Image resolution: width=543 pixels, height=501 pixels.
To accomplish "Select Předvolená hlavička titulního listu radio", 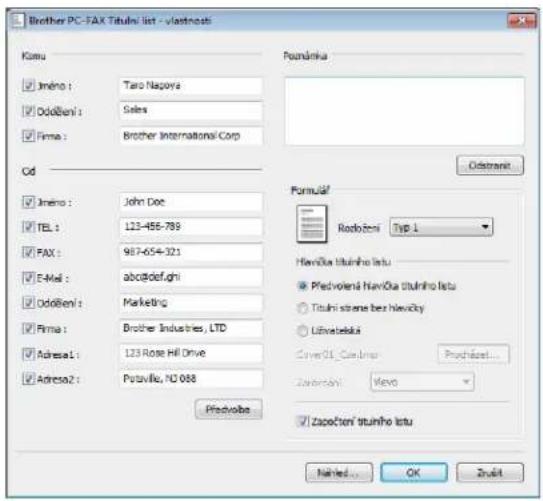I will tap(303, 286).
